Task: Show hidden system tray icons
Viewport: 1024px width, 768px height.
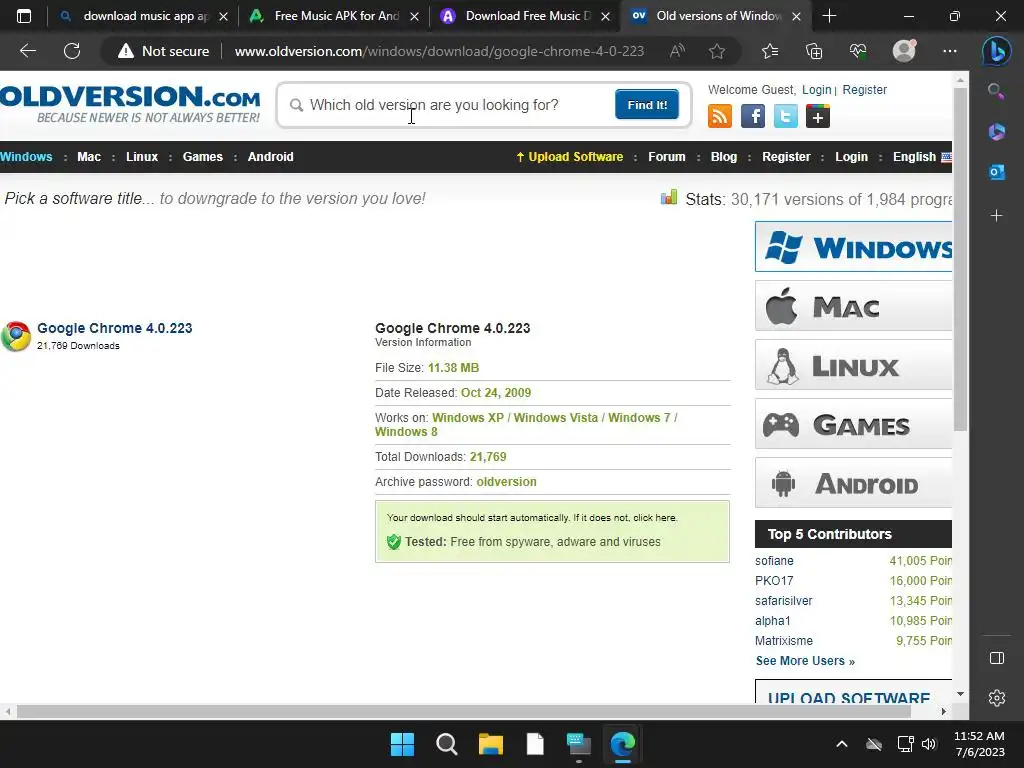Action: coord(842,744)
